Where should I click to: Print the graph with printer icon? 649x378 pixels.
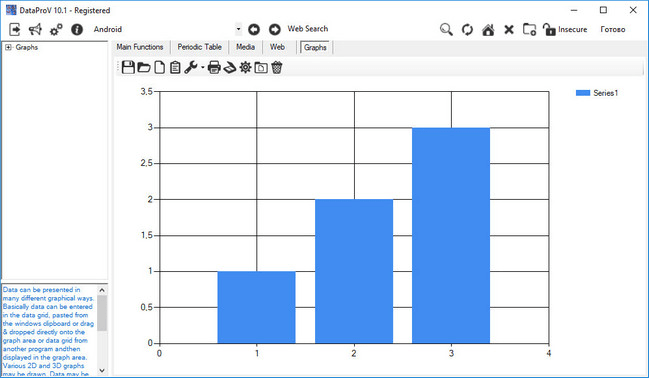pyautogui.click(x=214, y=67)
